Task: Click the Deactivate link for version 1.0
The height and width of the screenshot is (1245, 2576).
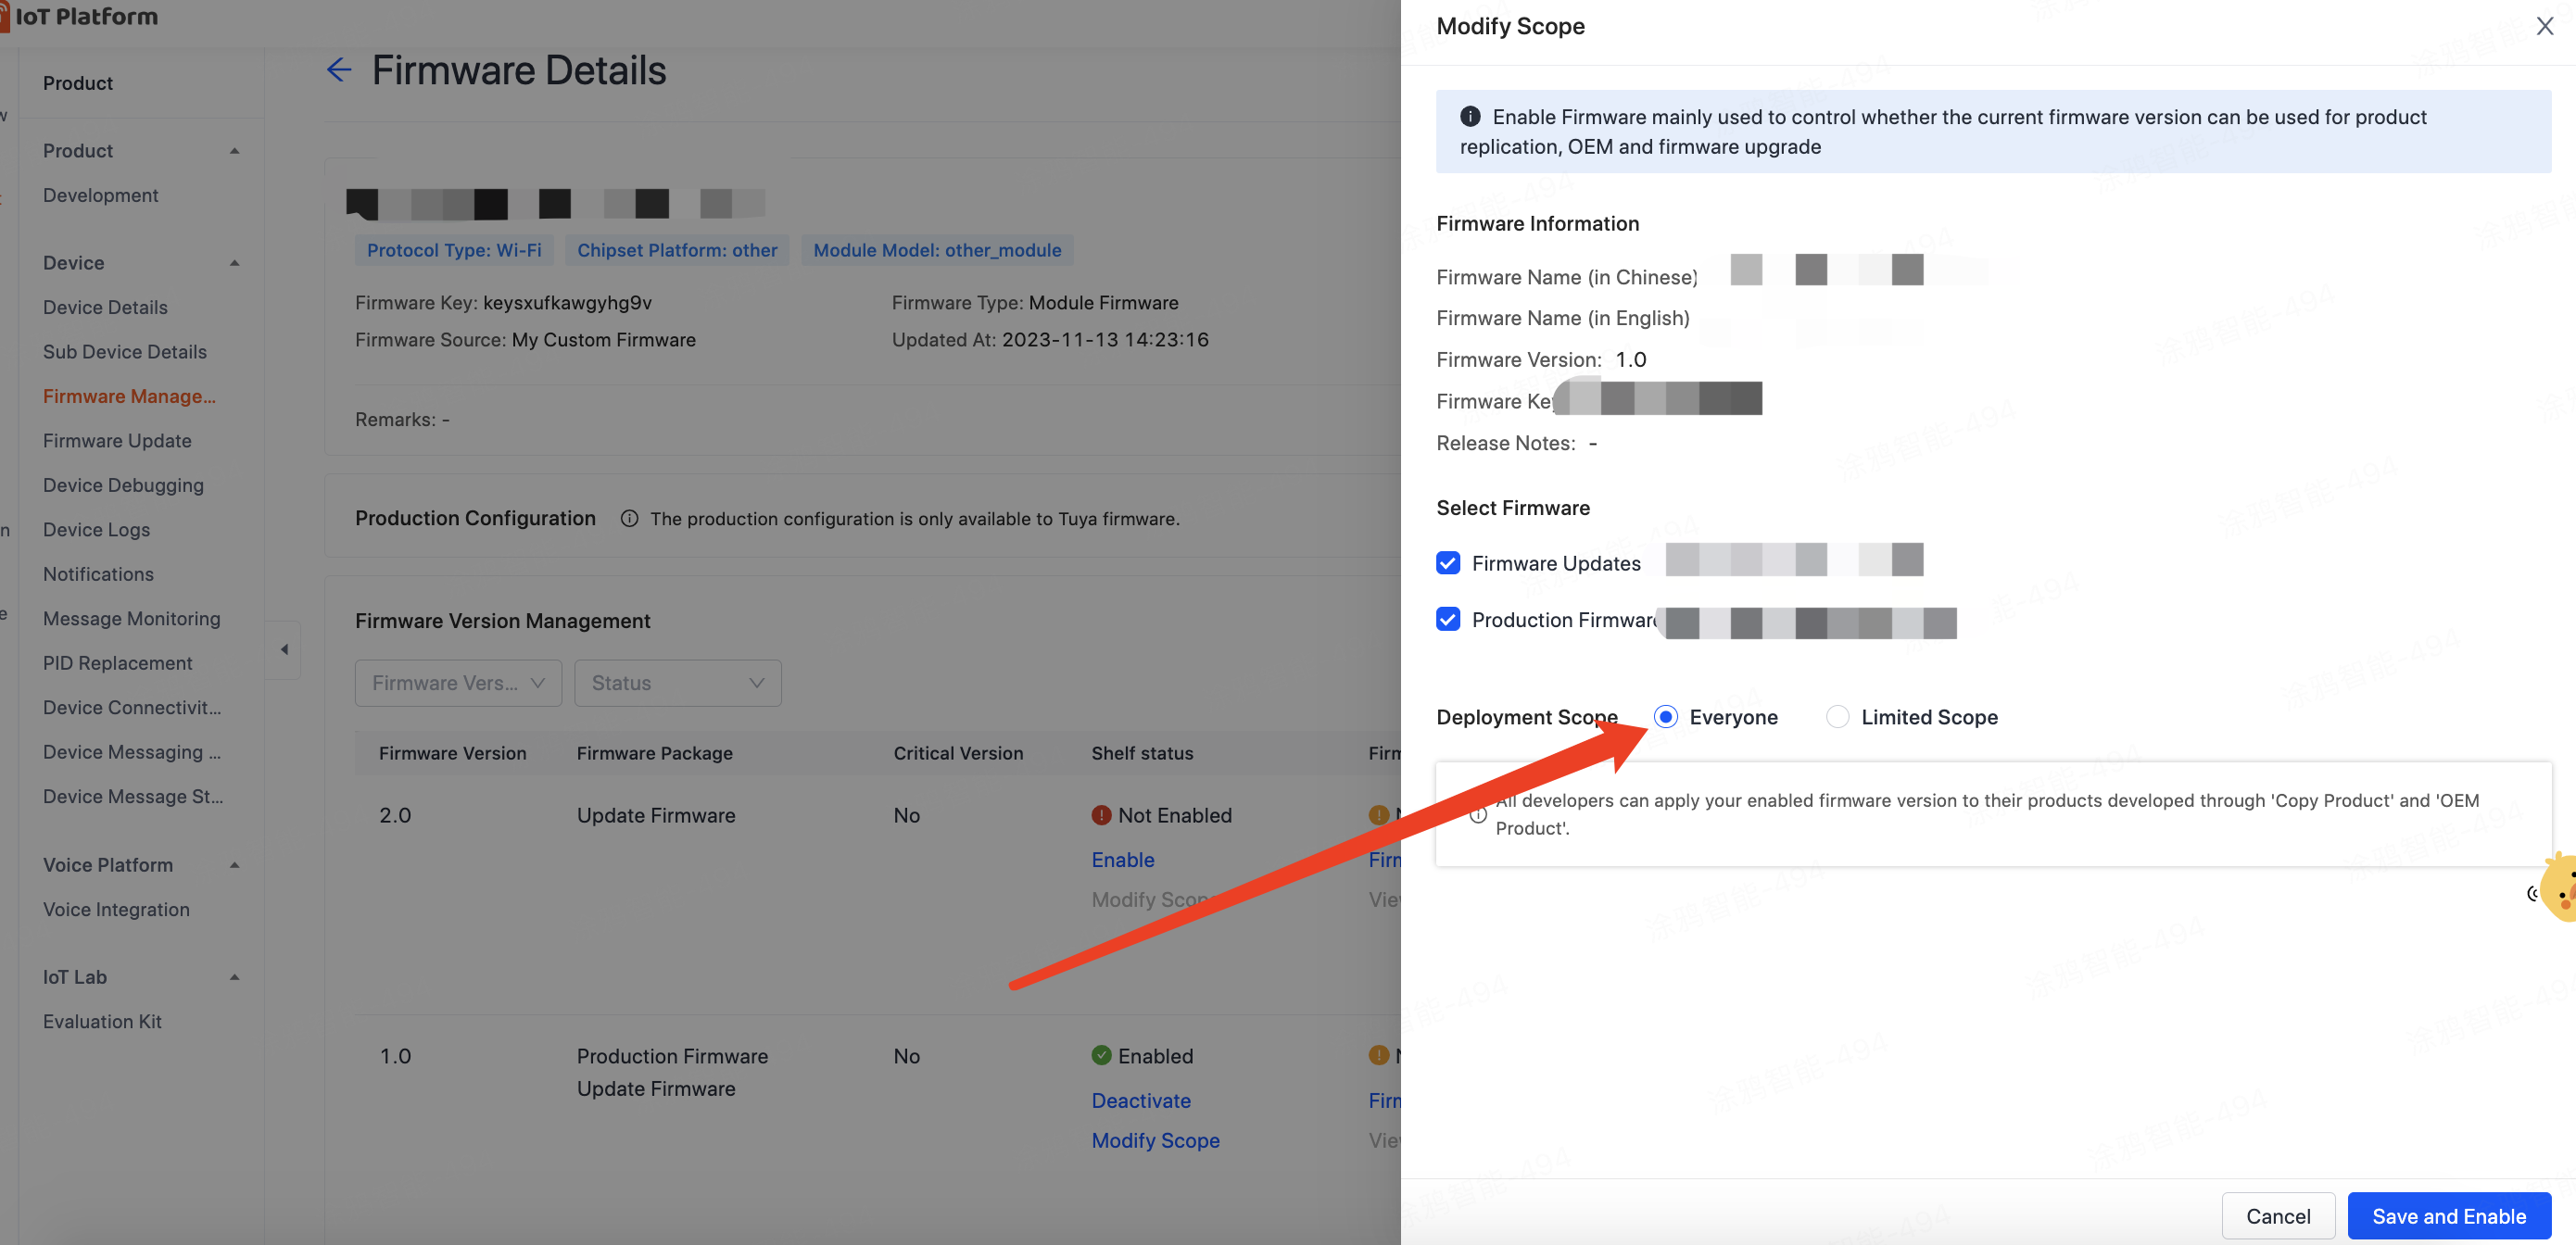Action: [1140, 1100]
